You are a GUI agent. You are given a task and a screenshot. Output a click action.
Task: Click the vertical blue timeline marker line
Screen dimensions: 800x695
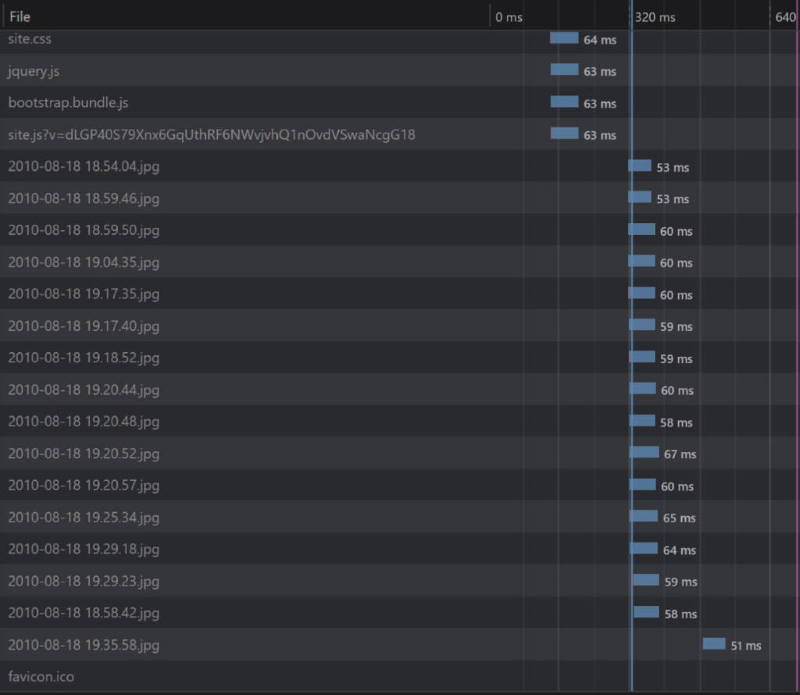tap(631, 350)
